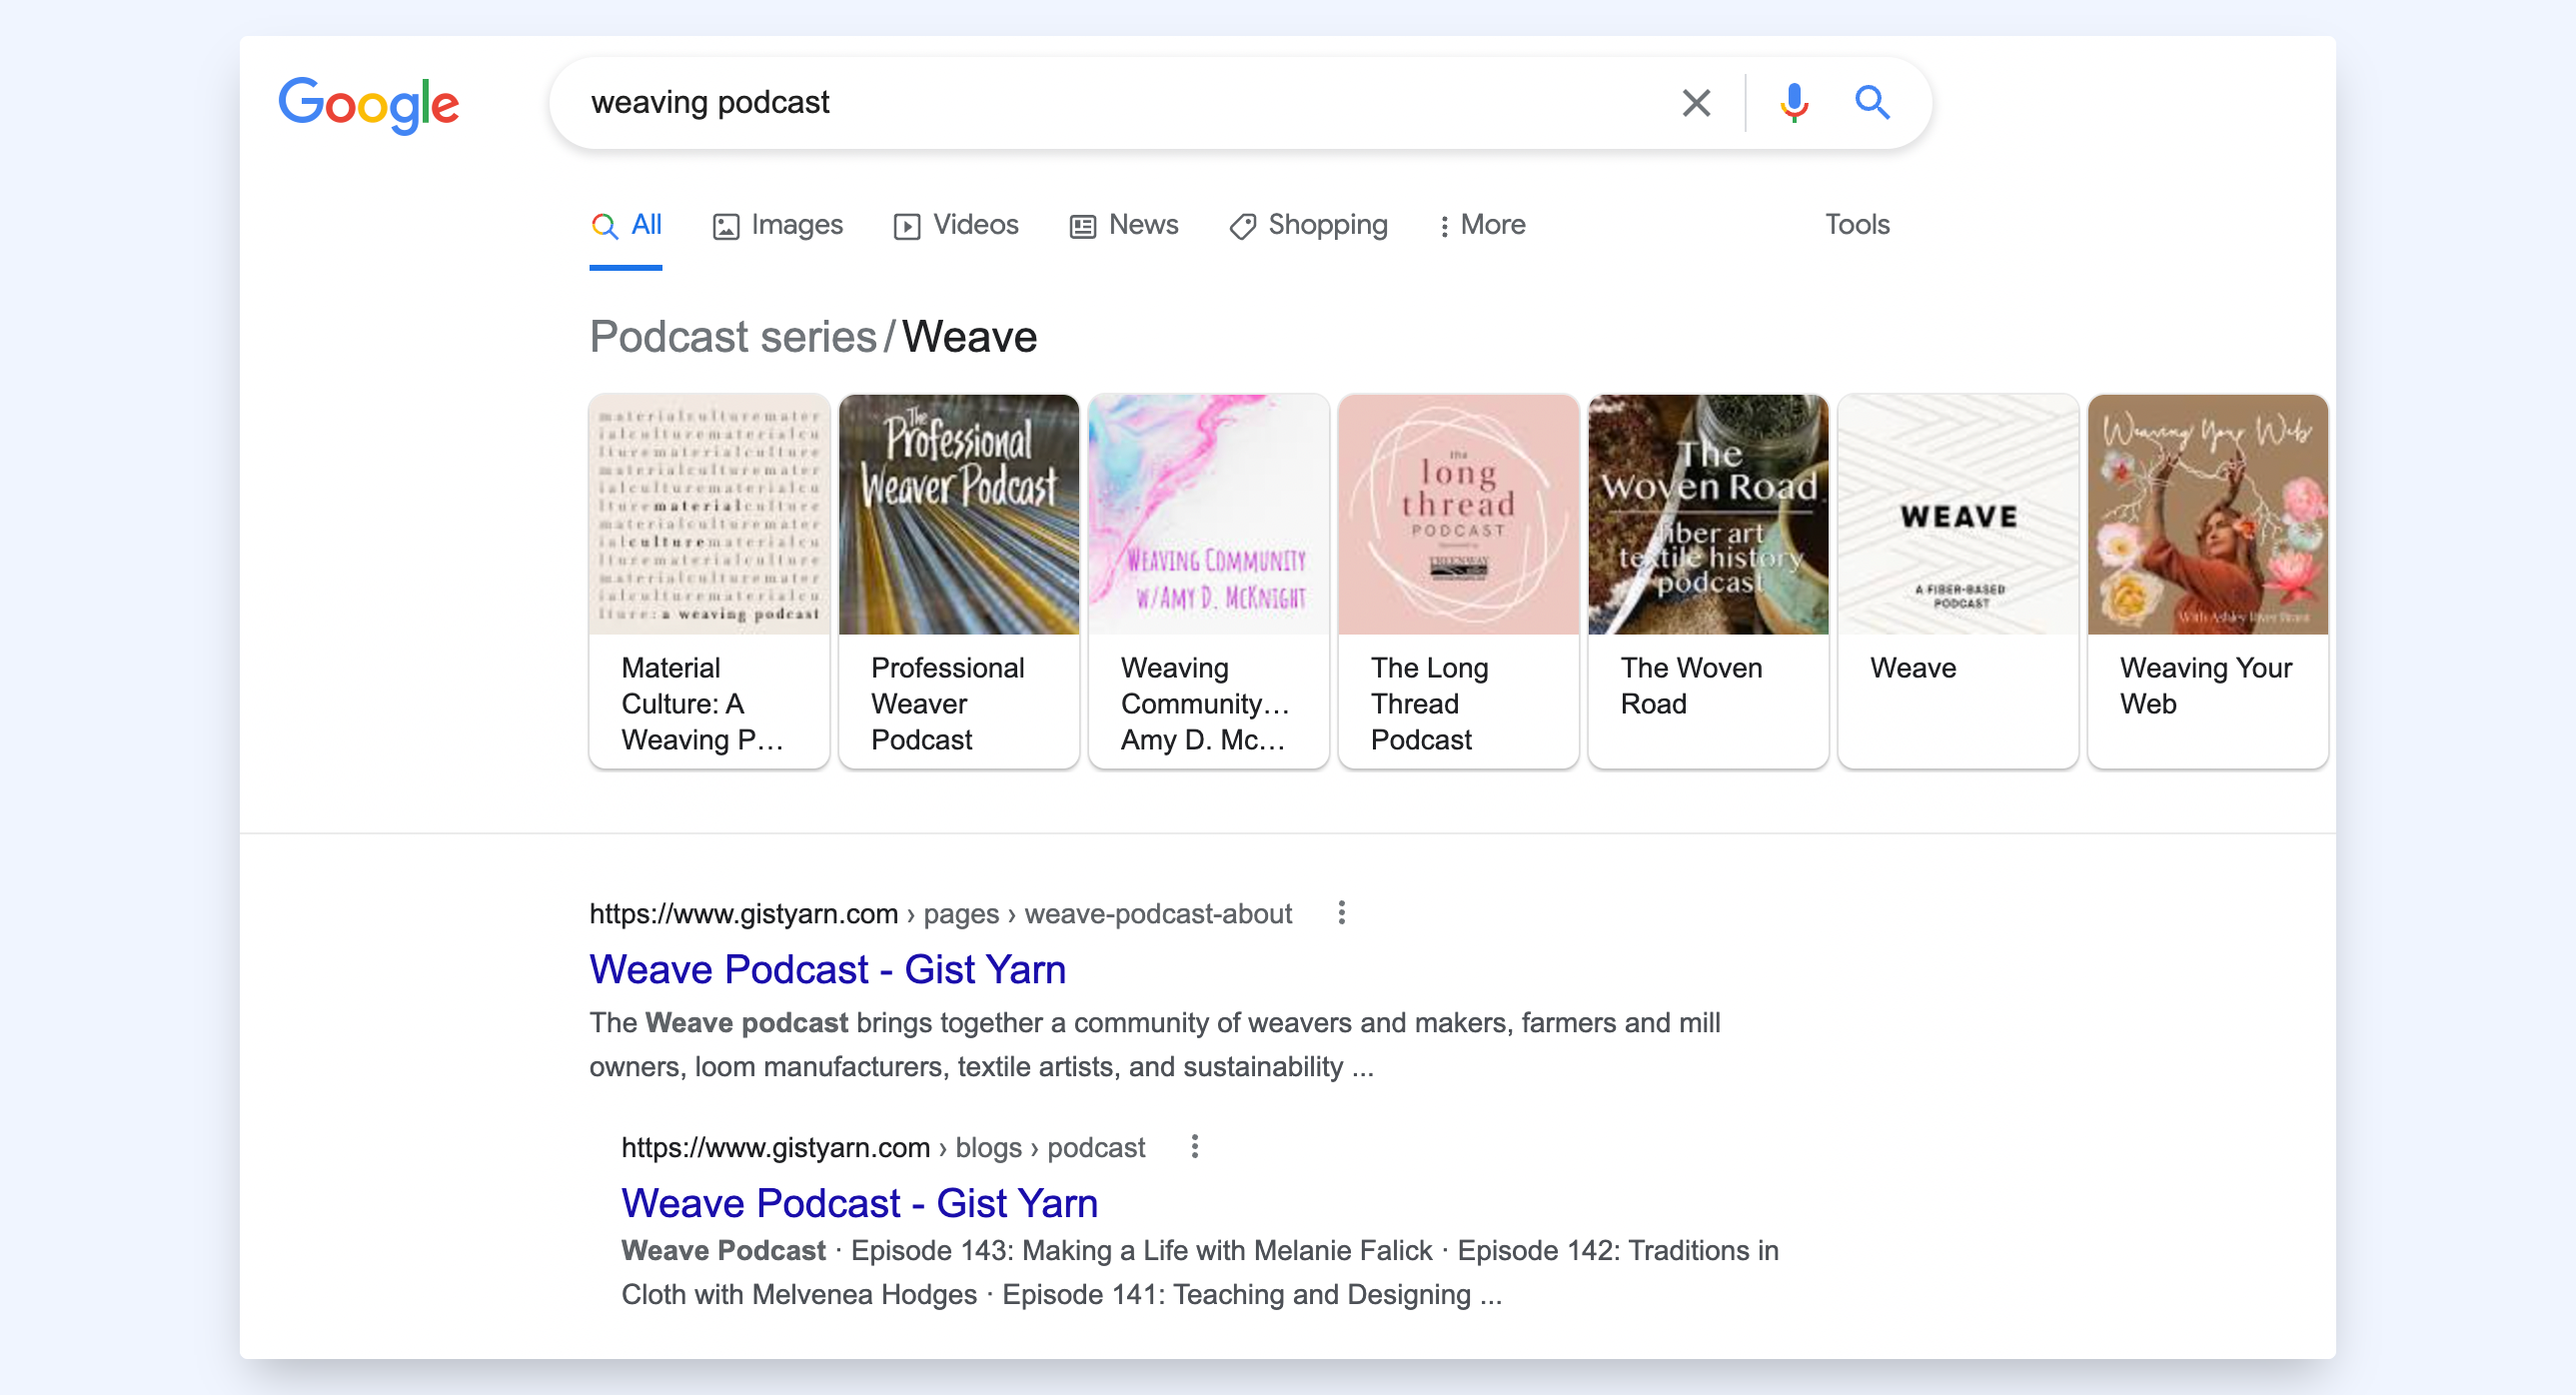Click the gistyarn.com blogs podcast URL
2576x1395 pixels.
[883, 1148]
